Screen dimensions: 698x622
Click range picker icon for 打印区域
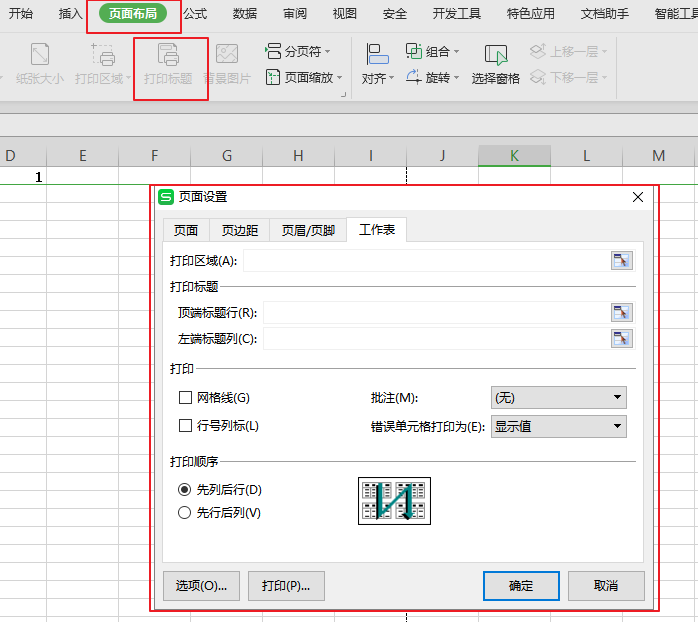click(622, 260)
